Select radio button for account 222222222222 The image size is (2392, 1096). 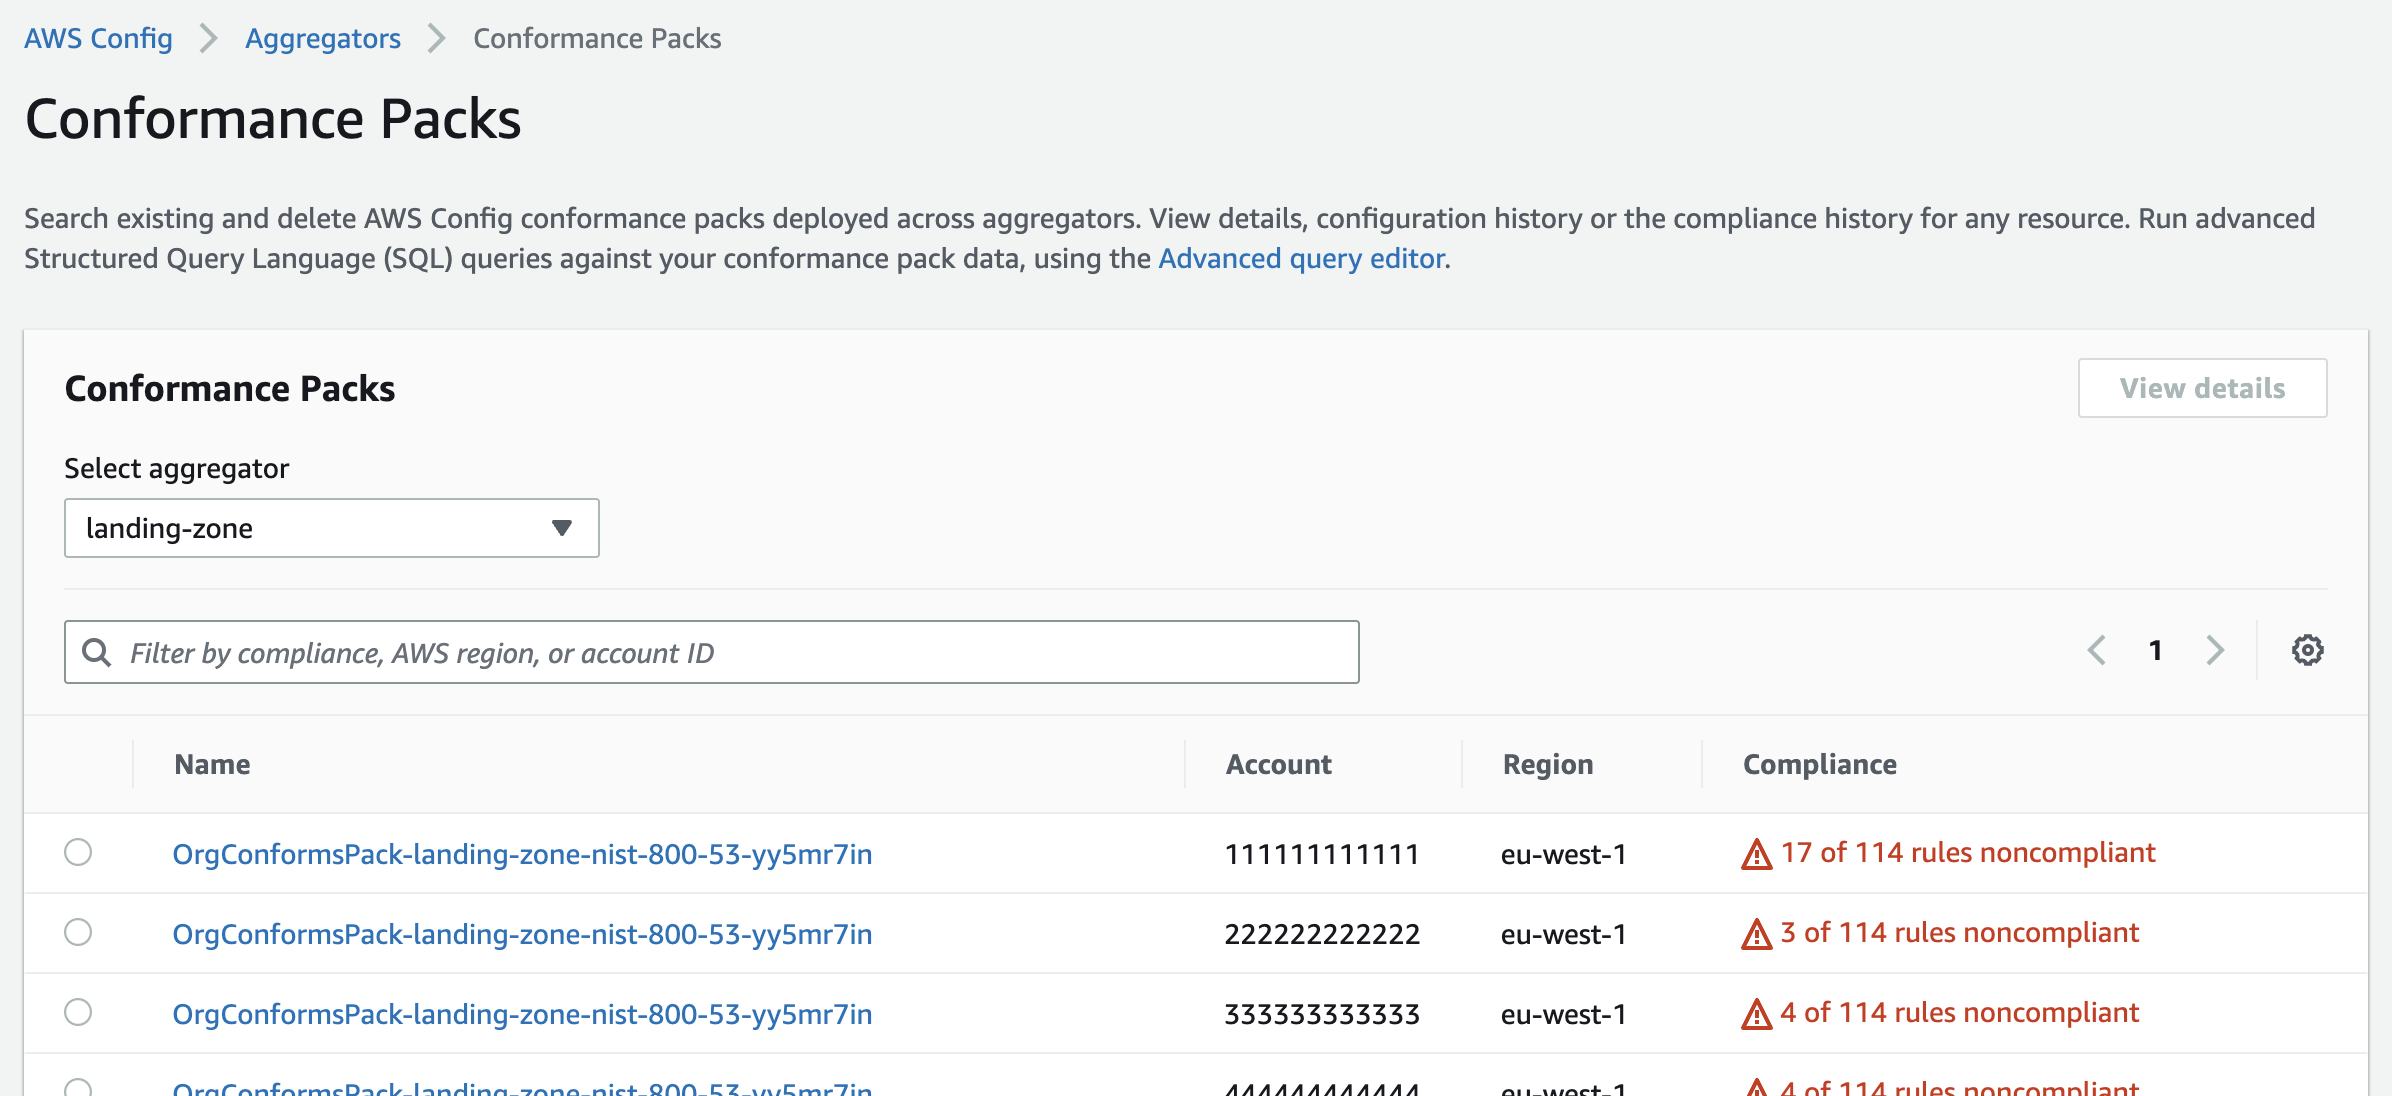click(78, 932)
